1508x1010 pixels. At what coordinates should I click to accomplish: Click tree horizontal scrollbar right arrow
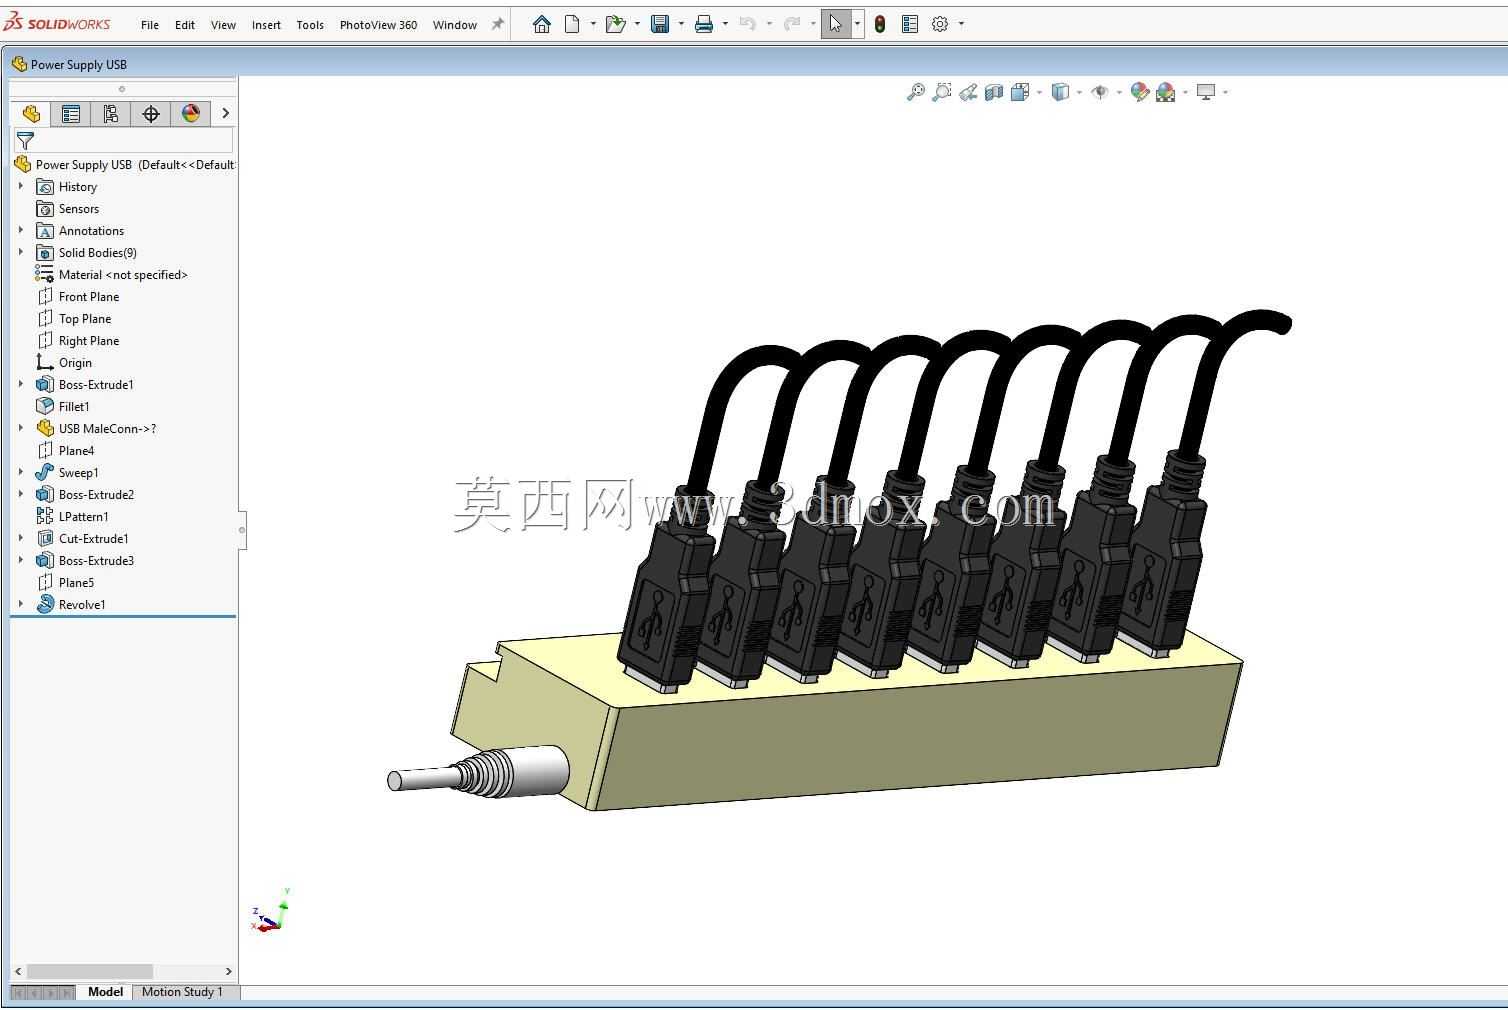[228, 971]
